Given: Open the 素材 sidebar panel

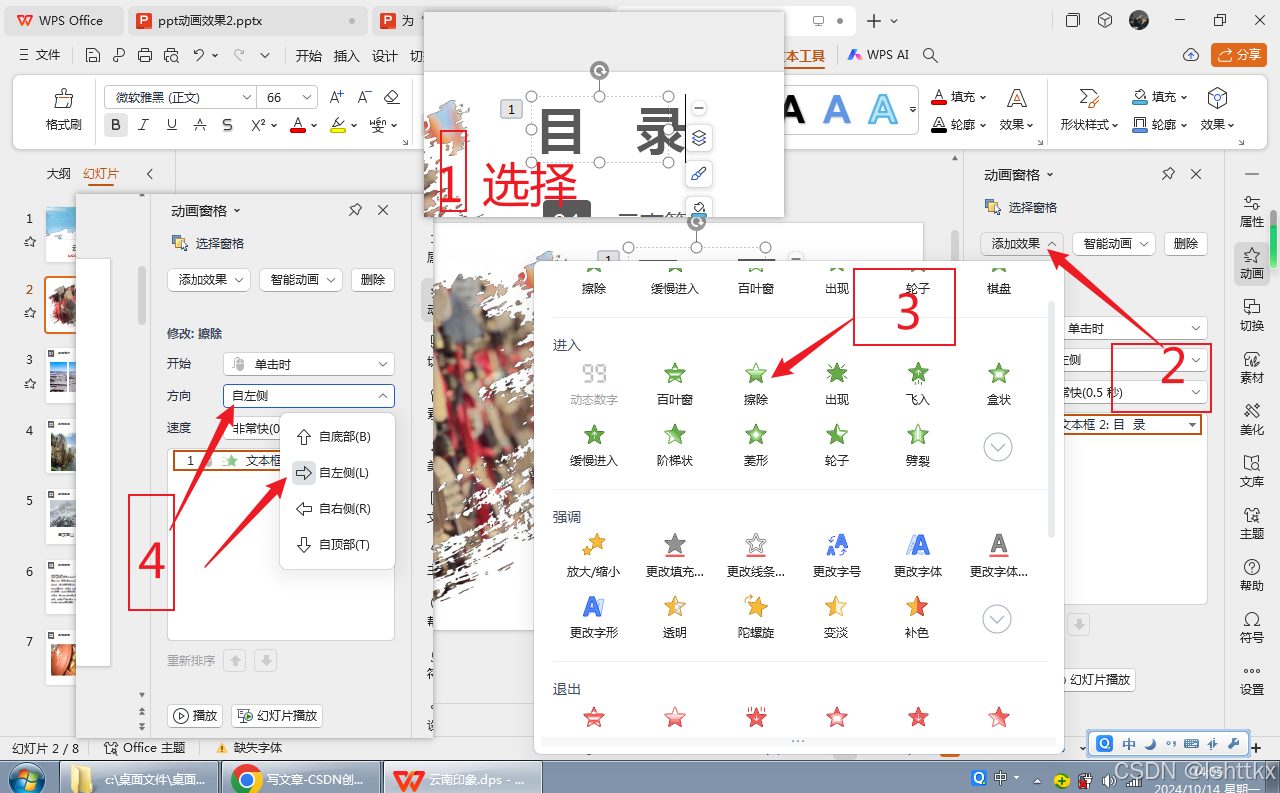Looking at the screenshot, I should pos(1252,367).
